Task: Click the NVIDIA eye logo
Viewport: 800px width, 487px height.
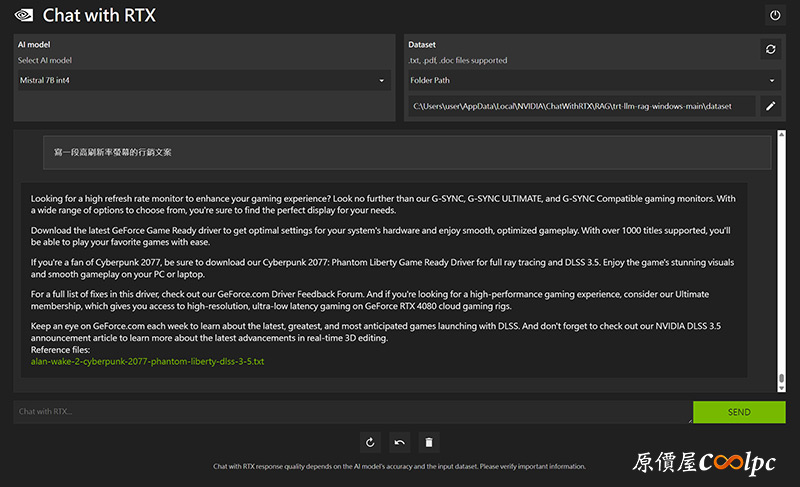Action: pyautogui.click(x=23, y=15)
